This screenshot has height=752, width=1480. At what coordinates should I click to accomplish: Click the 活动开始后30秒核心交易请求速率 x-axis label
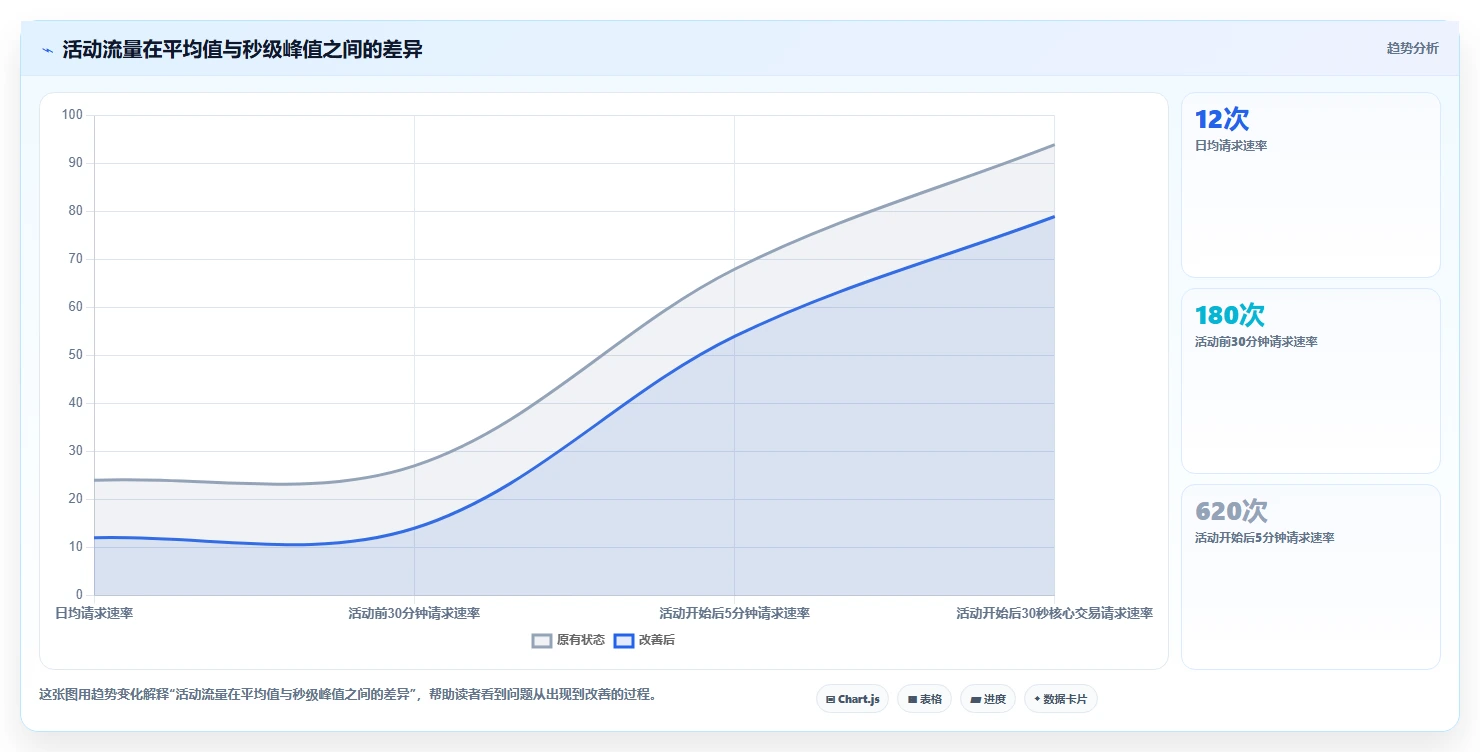[1054, 613]
